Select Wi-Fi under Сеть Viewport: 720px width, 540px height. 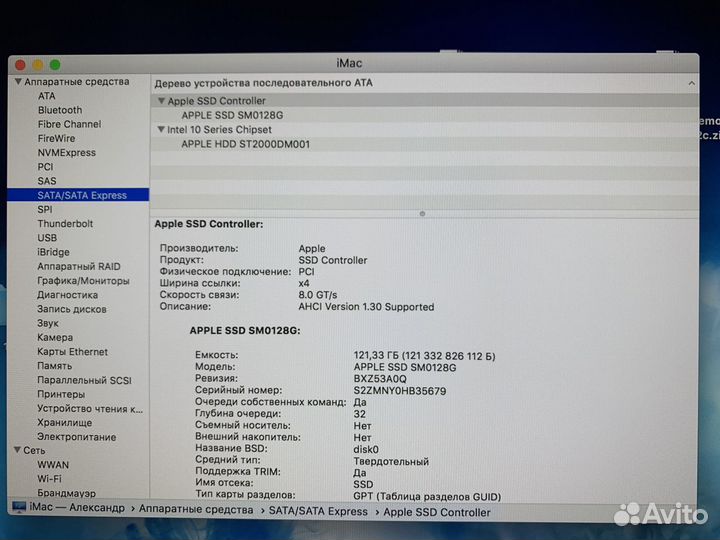point(50,479)
